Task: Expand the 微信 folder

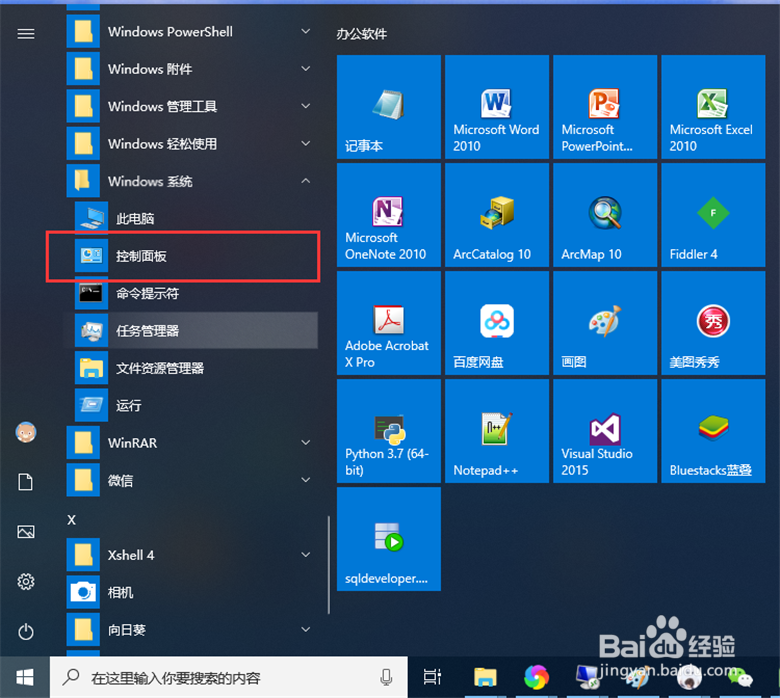Action: tap(192, 481)
